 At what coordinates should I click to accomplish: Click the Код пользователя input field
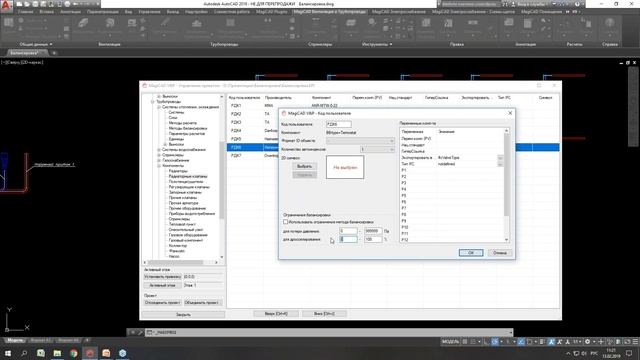(338, 124)
